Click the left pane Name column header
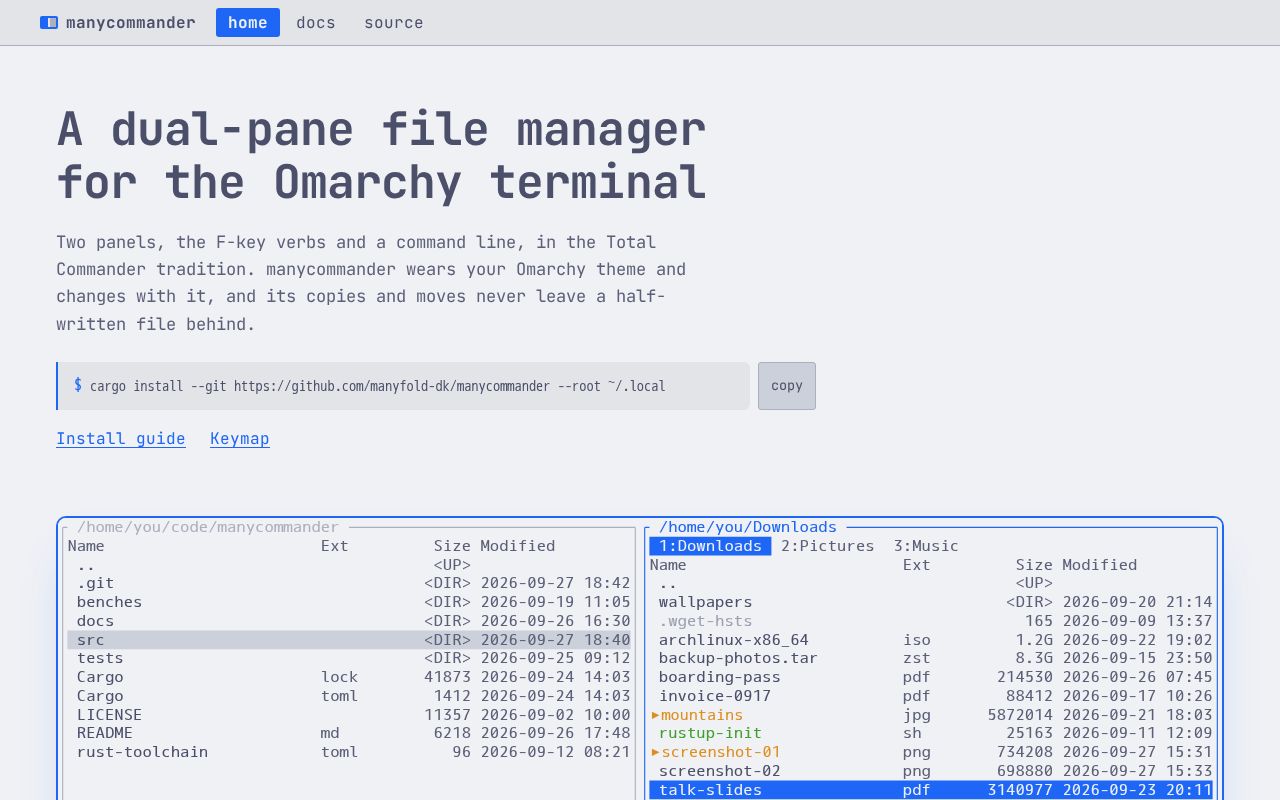 tap(86, 546)
